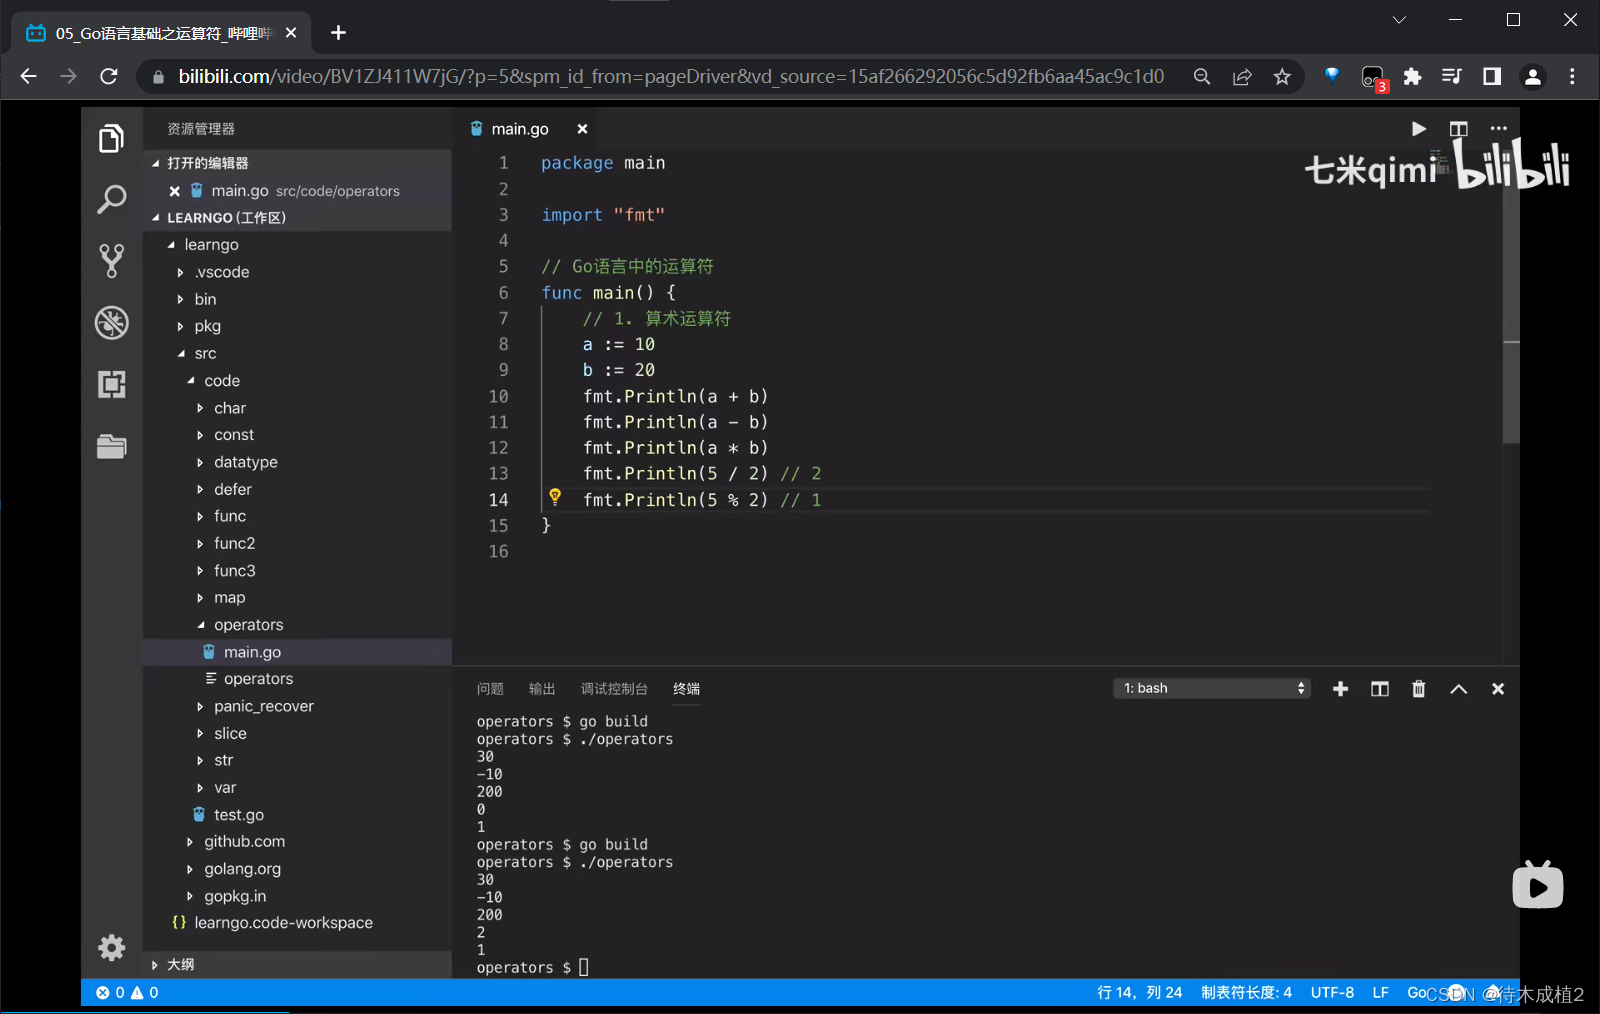Open main.go in operators folder
This screenshot has width=1600, height=1014.
click(252, 652)
